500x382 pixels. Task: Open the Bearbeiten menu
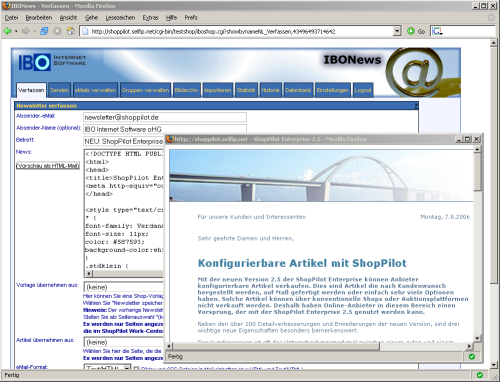(x=39, y=18)
